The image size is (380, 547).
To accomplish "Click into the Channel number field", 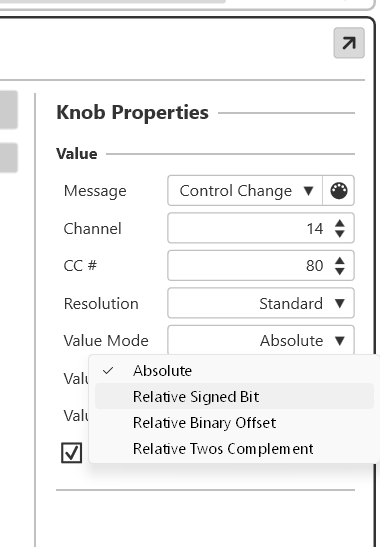I will pyautogui.click(x=249, y=228).
